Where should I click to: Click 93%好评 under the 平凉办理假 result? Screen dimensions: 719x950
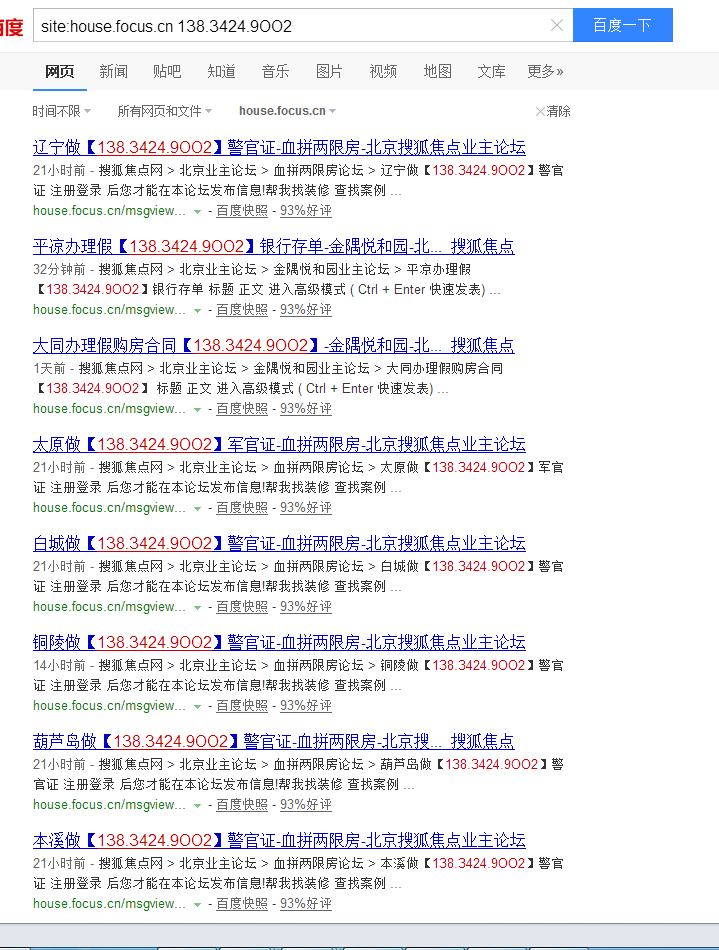tap(306, 310)
